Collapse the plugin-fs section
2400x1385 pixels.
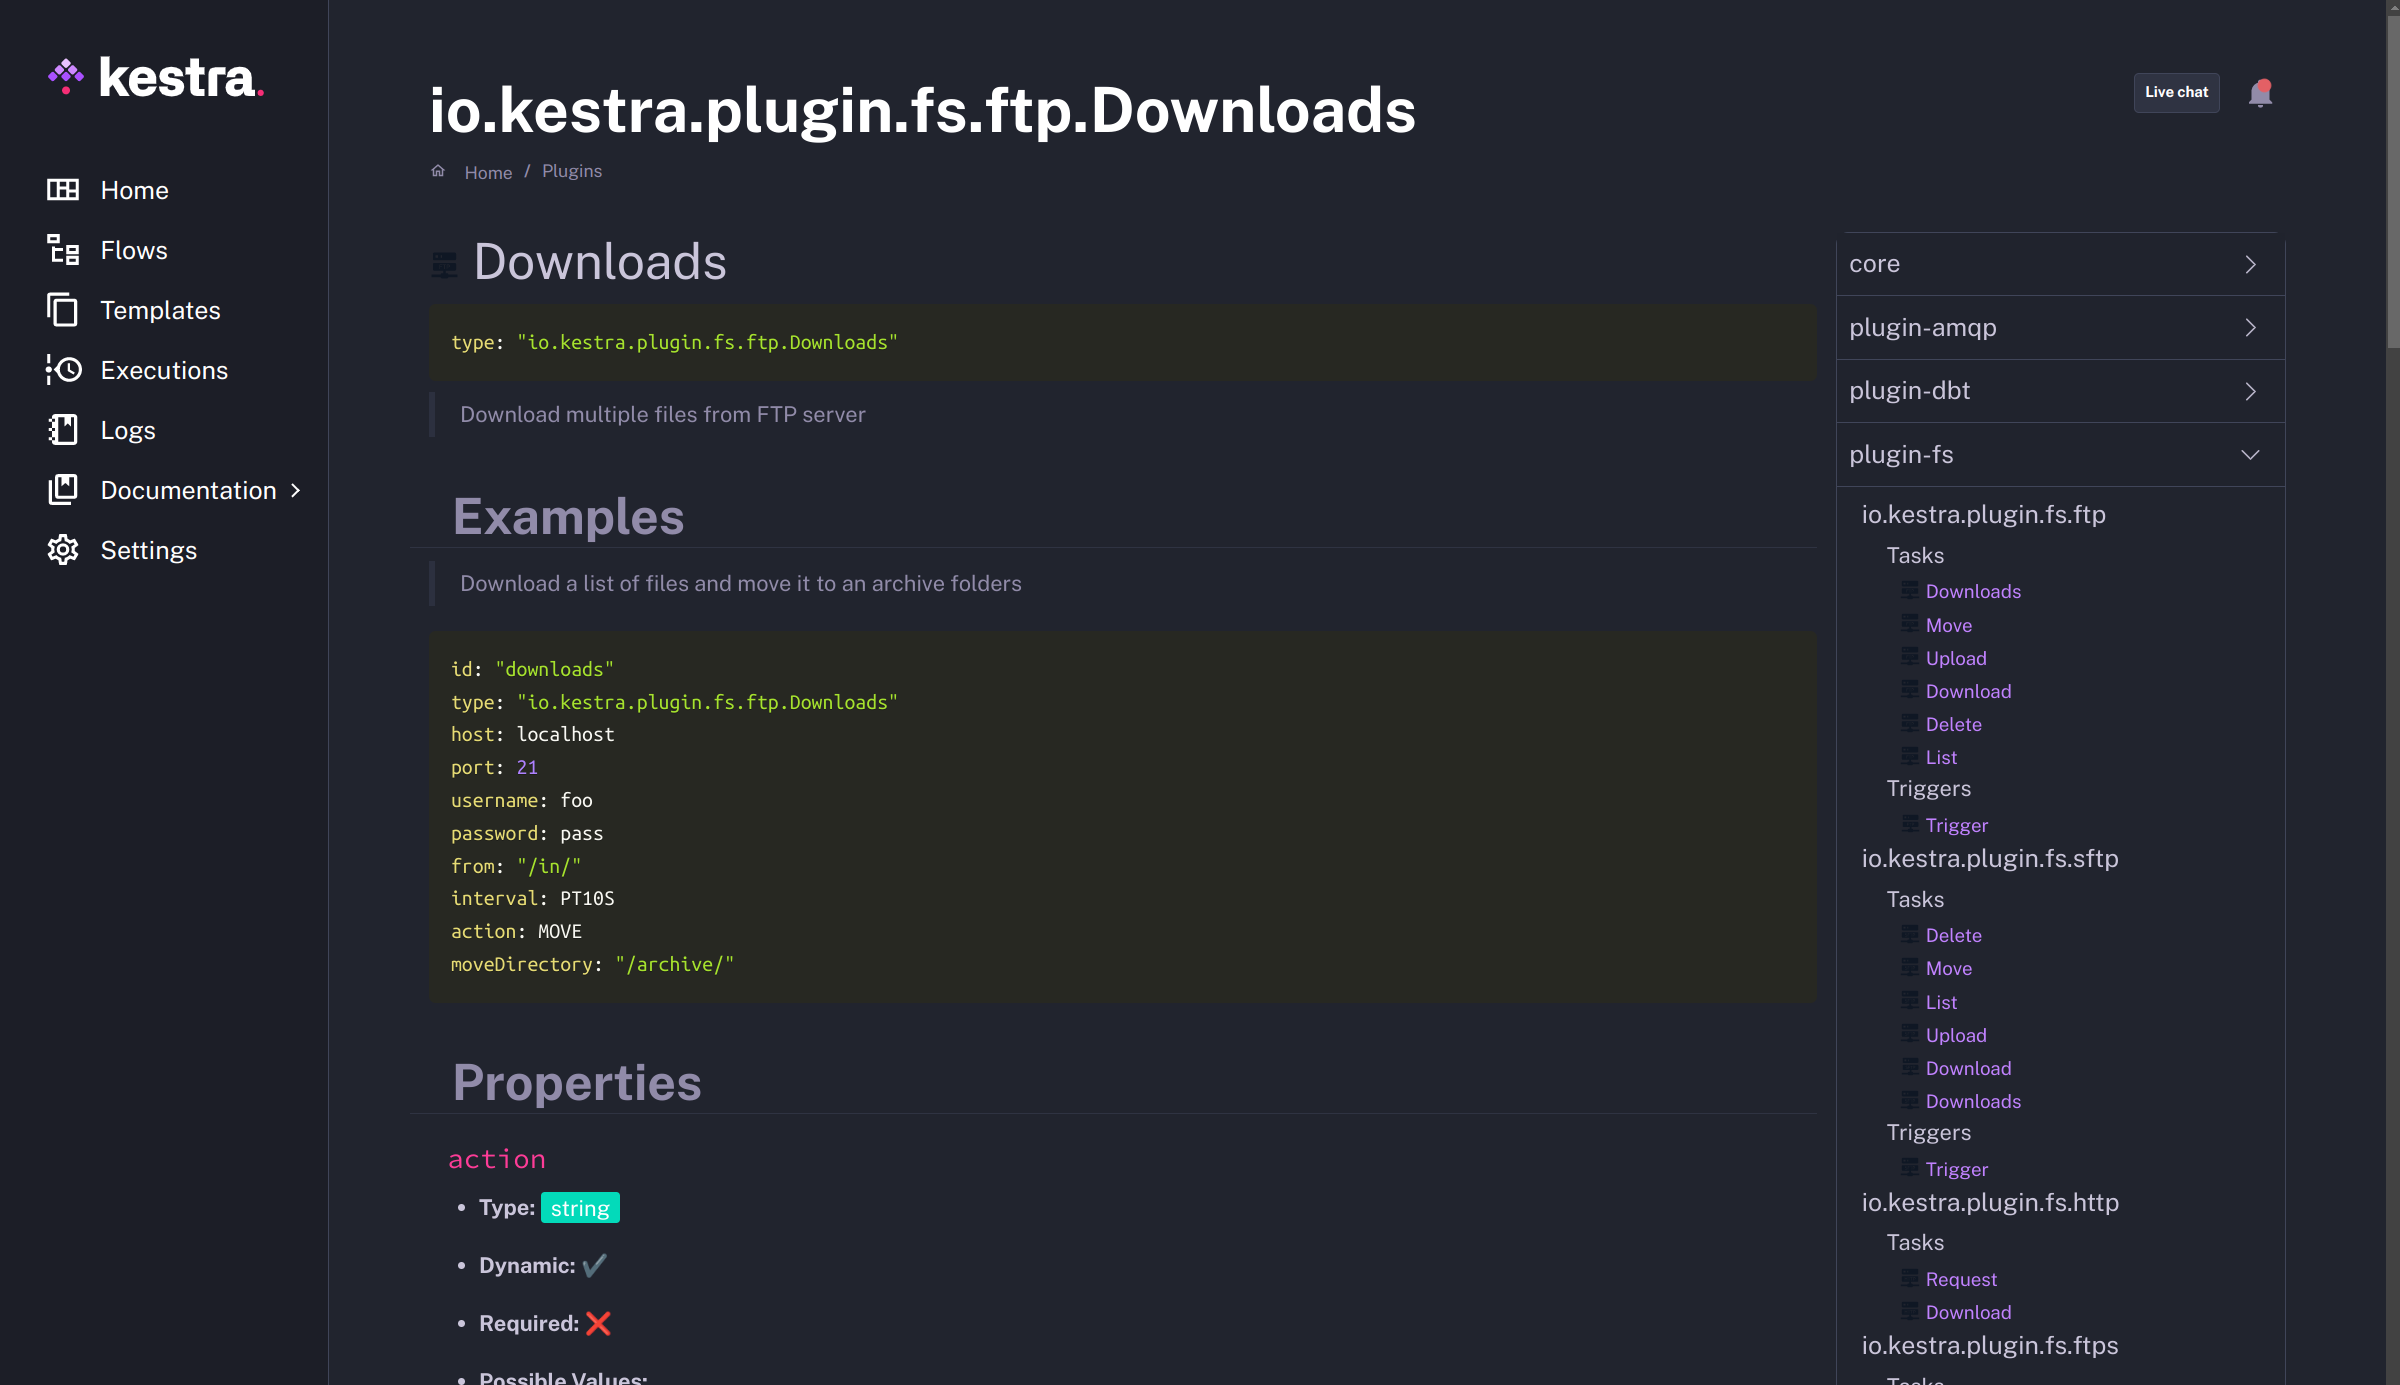pyautogui.click(x=2061, y=454)
